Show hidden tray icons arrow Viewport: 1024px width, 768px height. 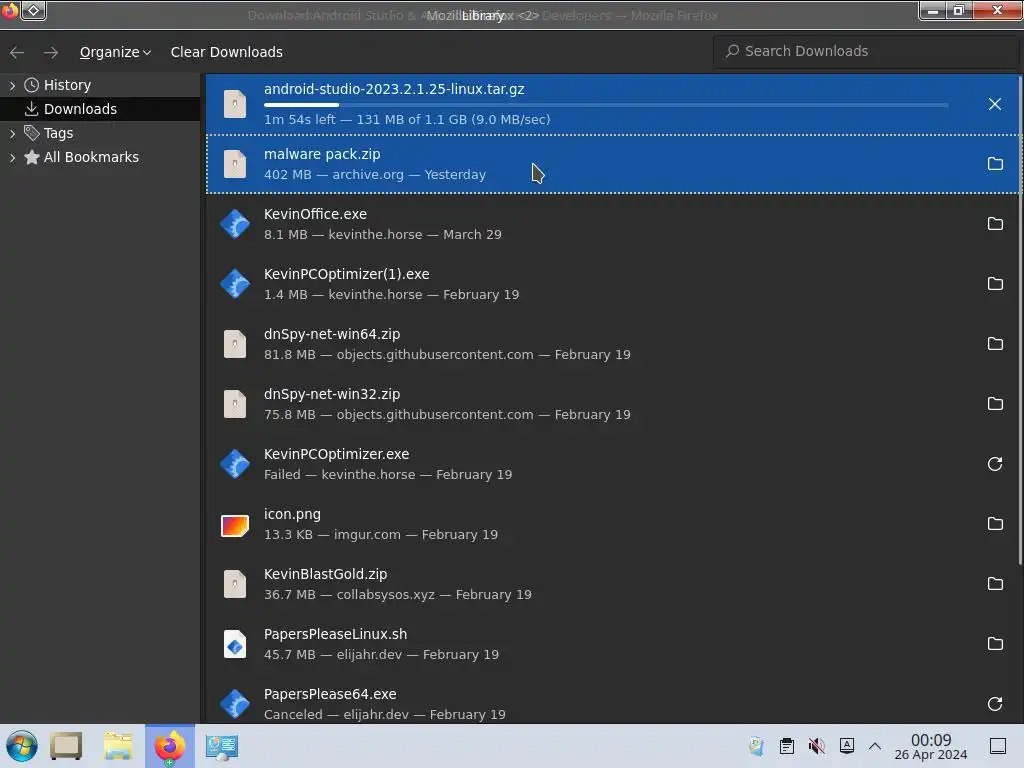[874, 746]
